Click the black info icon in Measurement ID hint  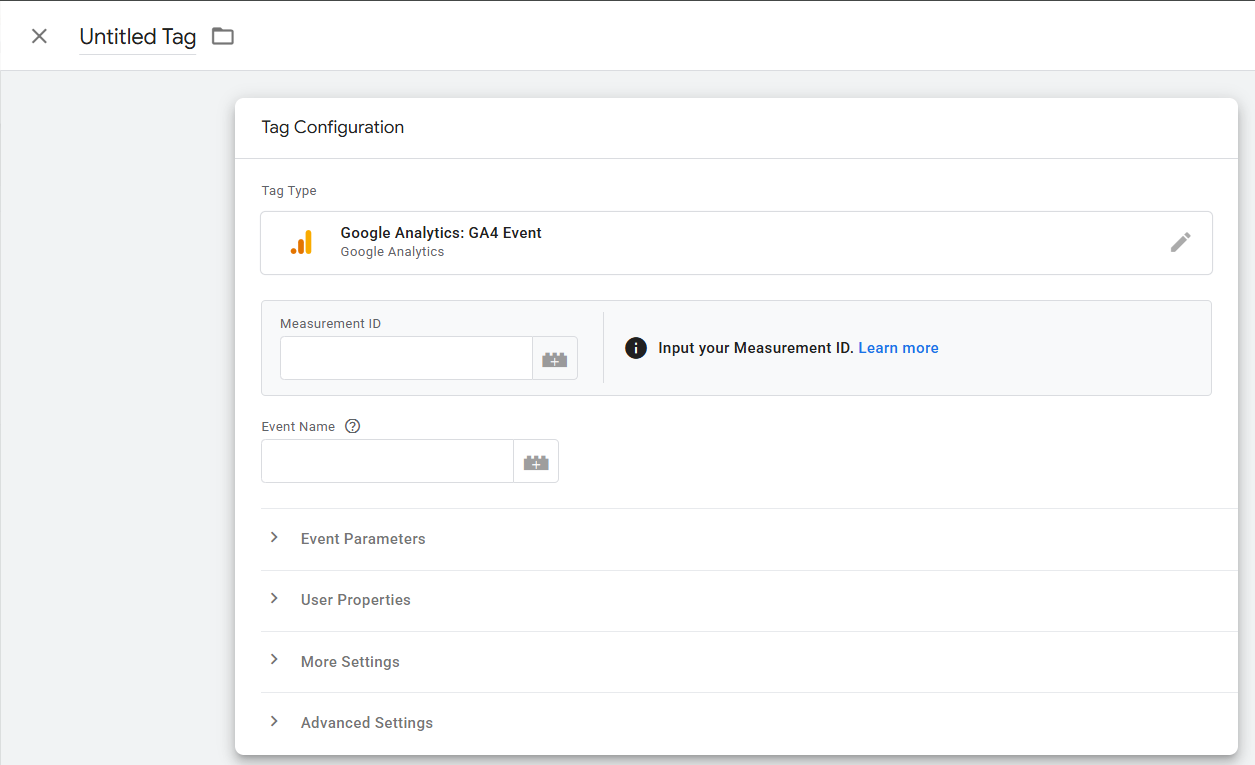coord(635,348)
